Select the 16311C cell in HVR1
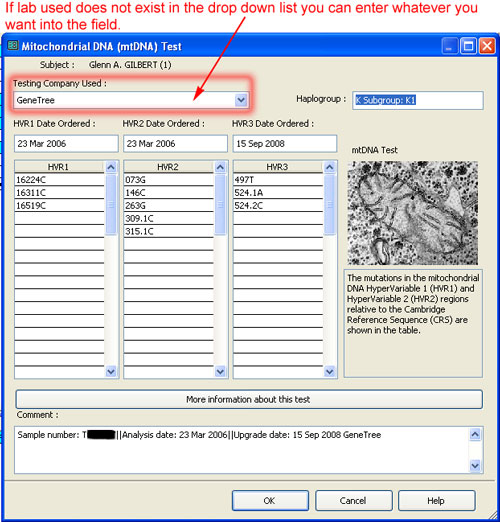The width and height of the screenshot is (500, 522). 59,193
